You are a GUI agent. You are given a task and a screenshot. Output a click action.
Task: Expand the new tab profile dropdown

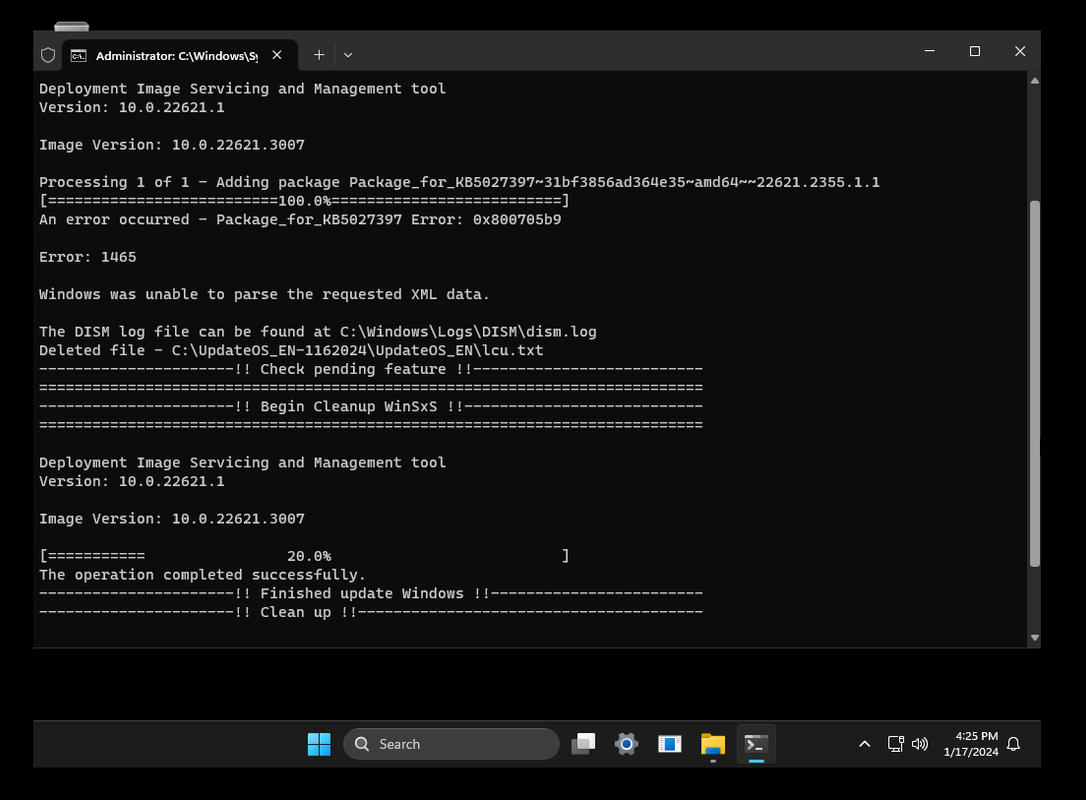pyautogui.click(x=348, y=55)
